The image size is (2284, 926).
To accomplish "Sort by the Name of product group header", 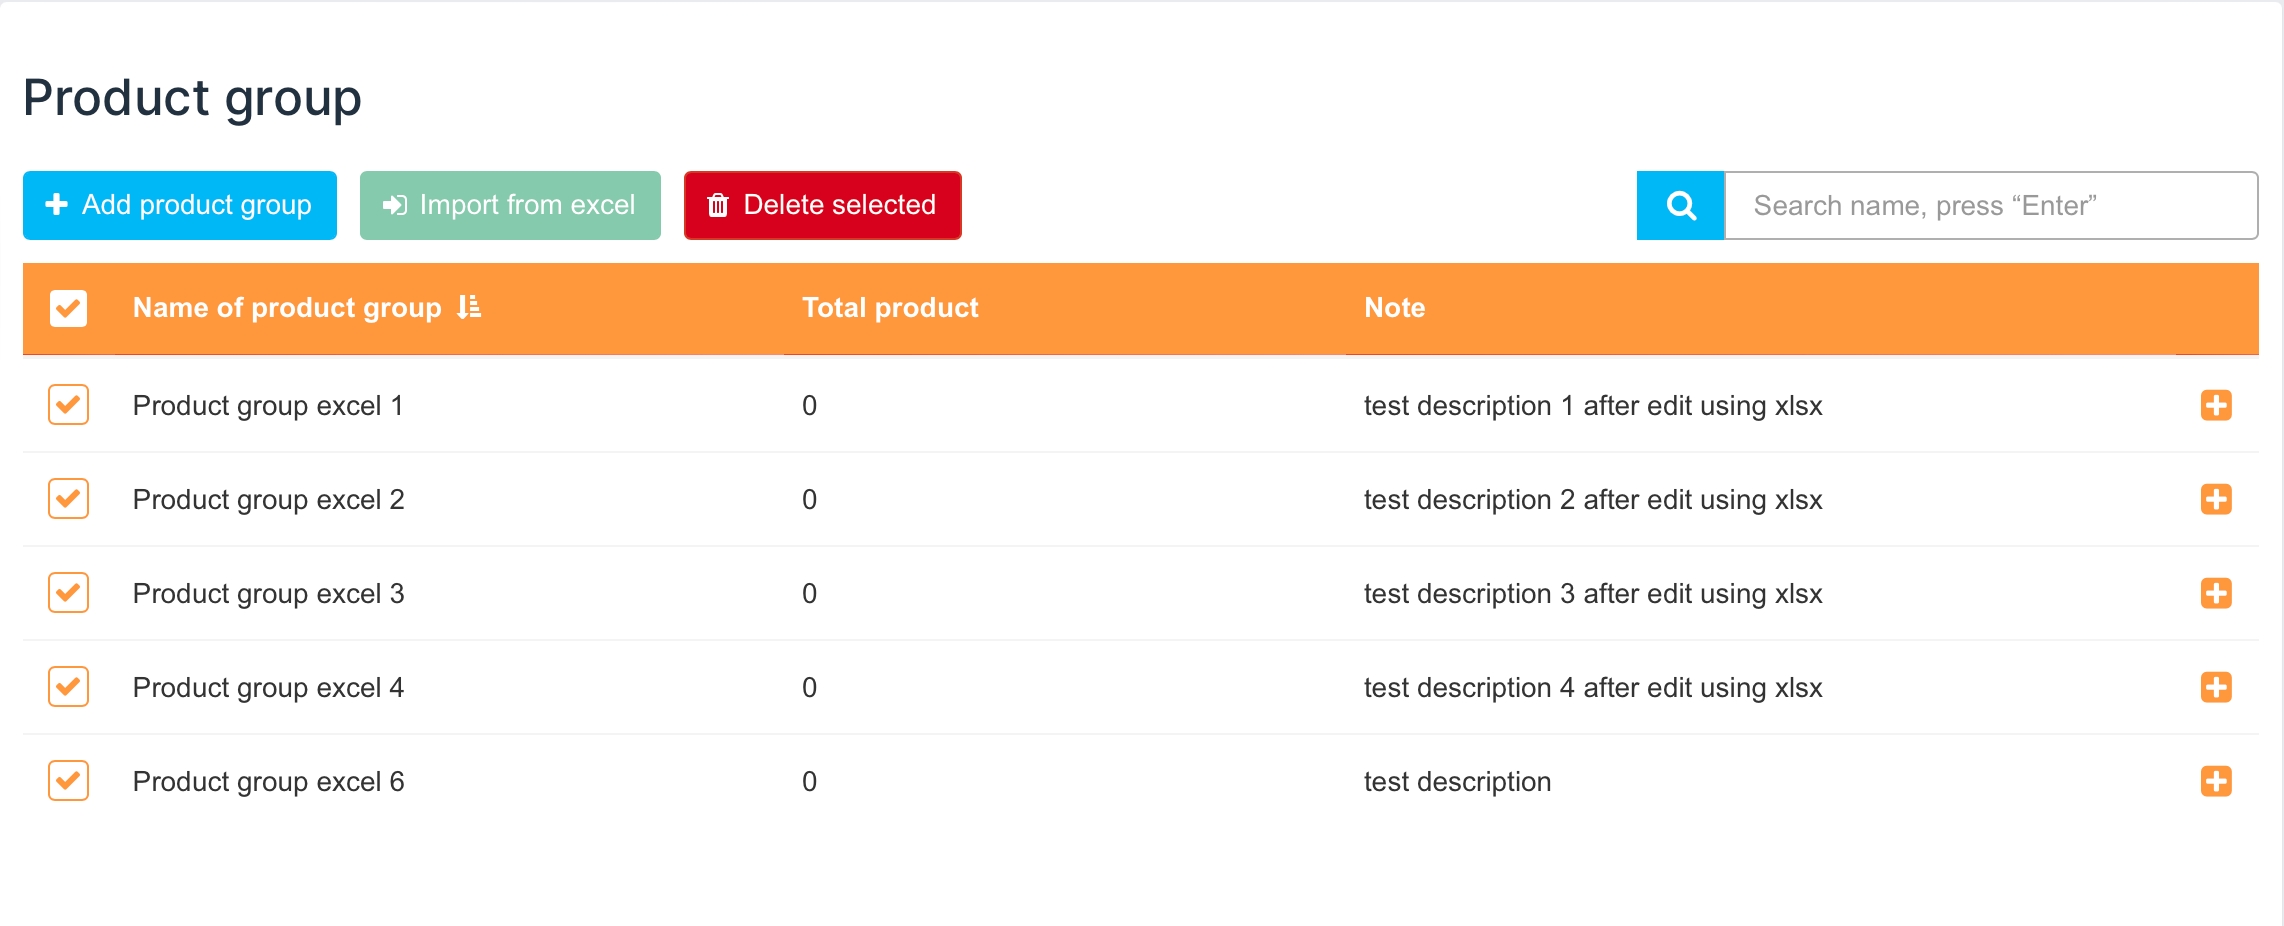I will [287, 308].
